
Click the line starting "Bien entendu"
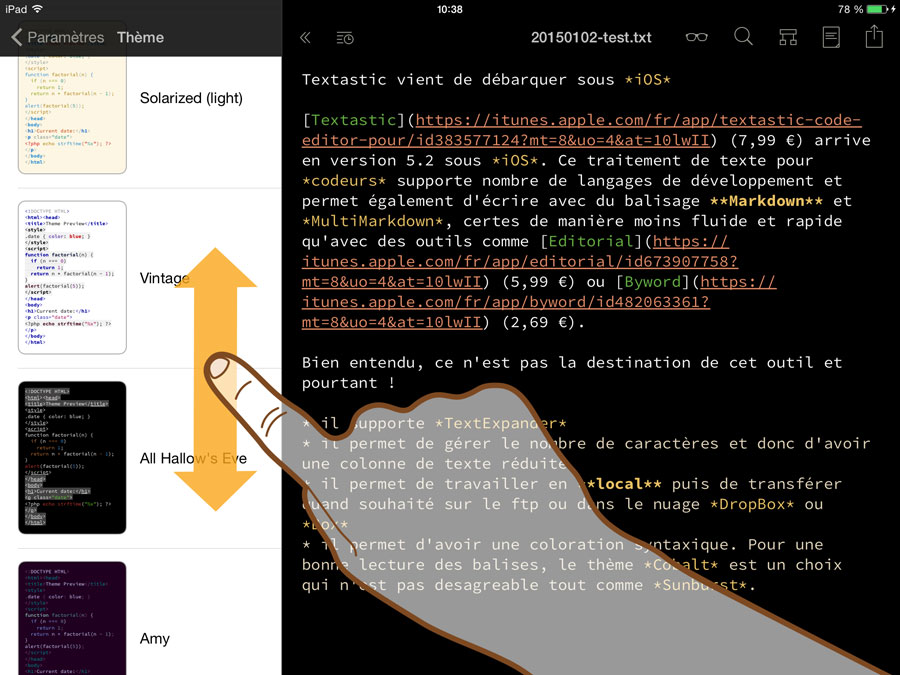click(x=572, y=363)
